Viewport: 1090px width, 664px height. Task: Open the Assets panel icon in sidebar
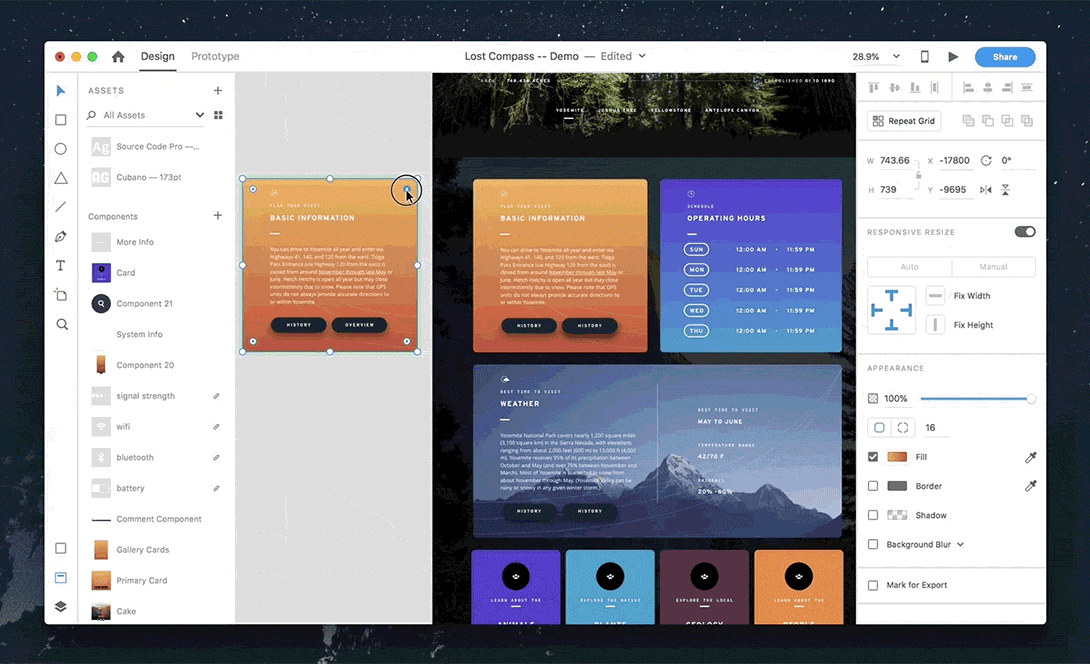(x=60, y=578)
